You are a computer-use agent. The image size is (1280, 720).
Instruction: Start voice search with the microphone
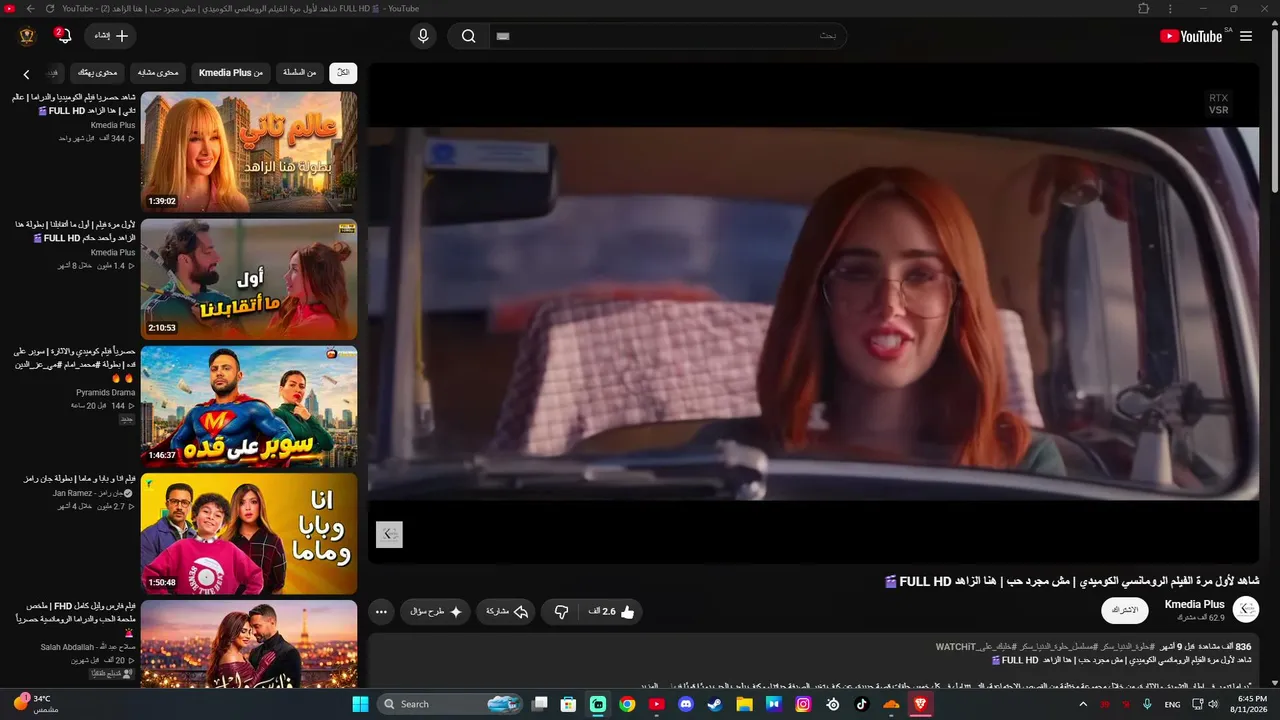tap(423, 36)
